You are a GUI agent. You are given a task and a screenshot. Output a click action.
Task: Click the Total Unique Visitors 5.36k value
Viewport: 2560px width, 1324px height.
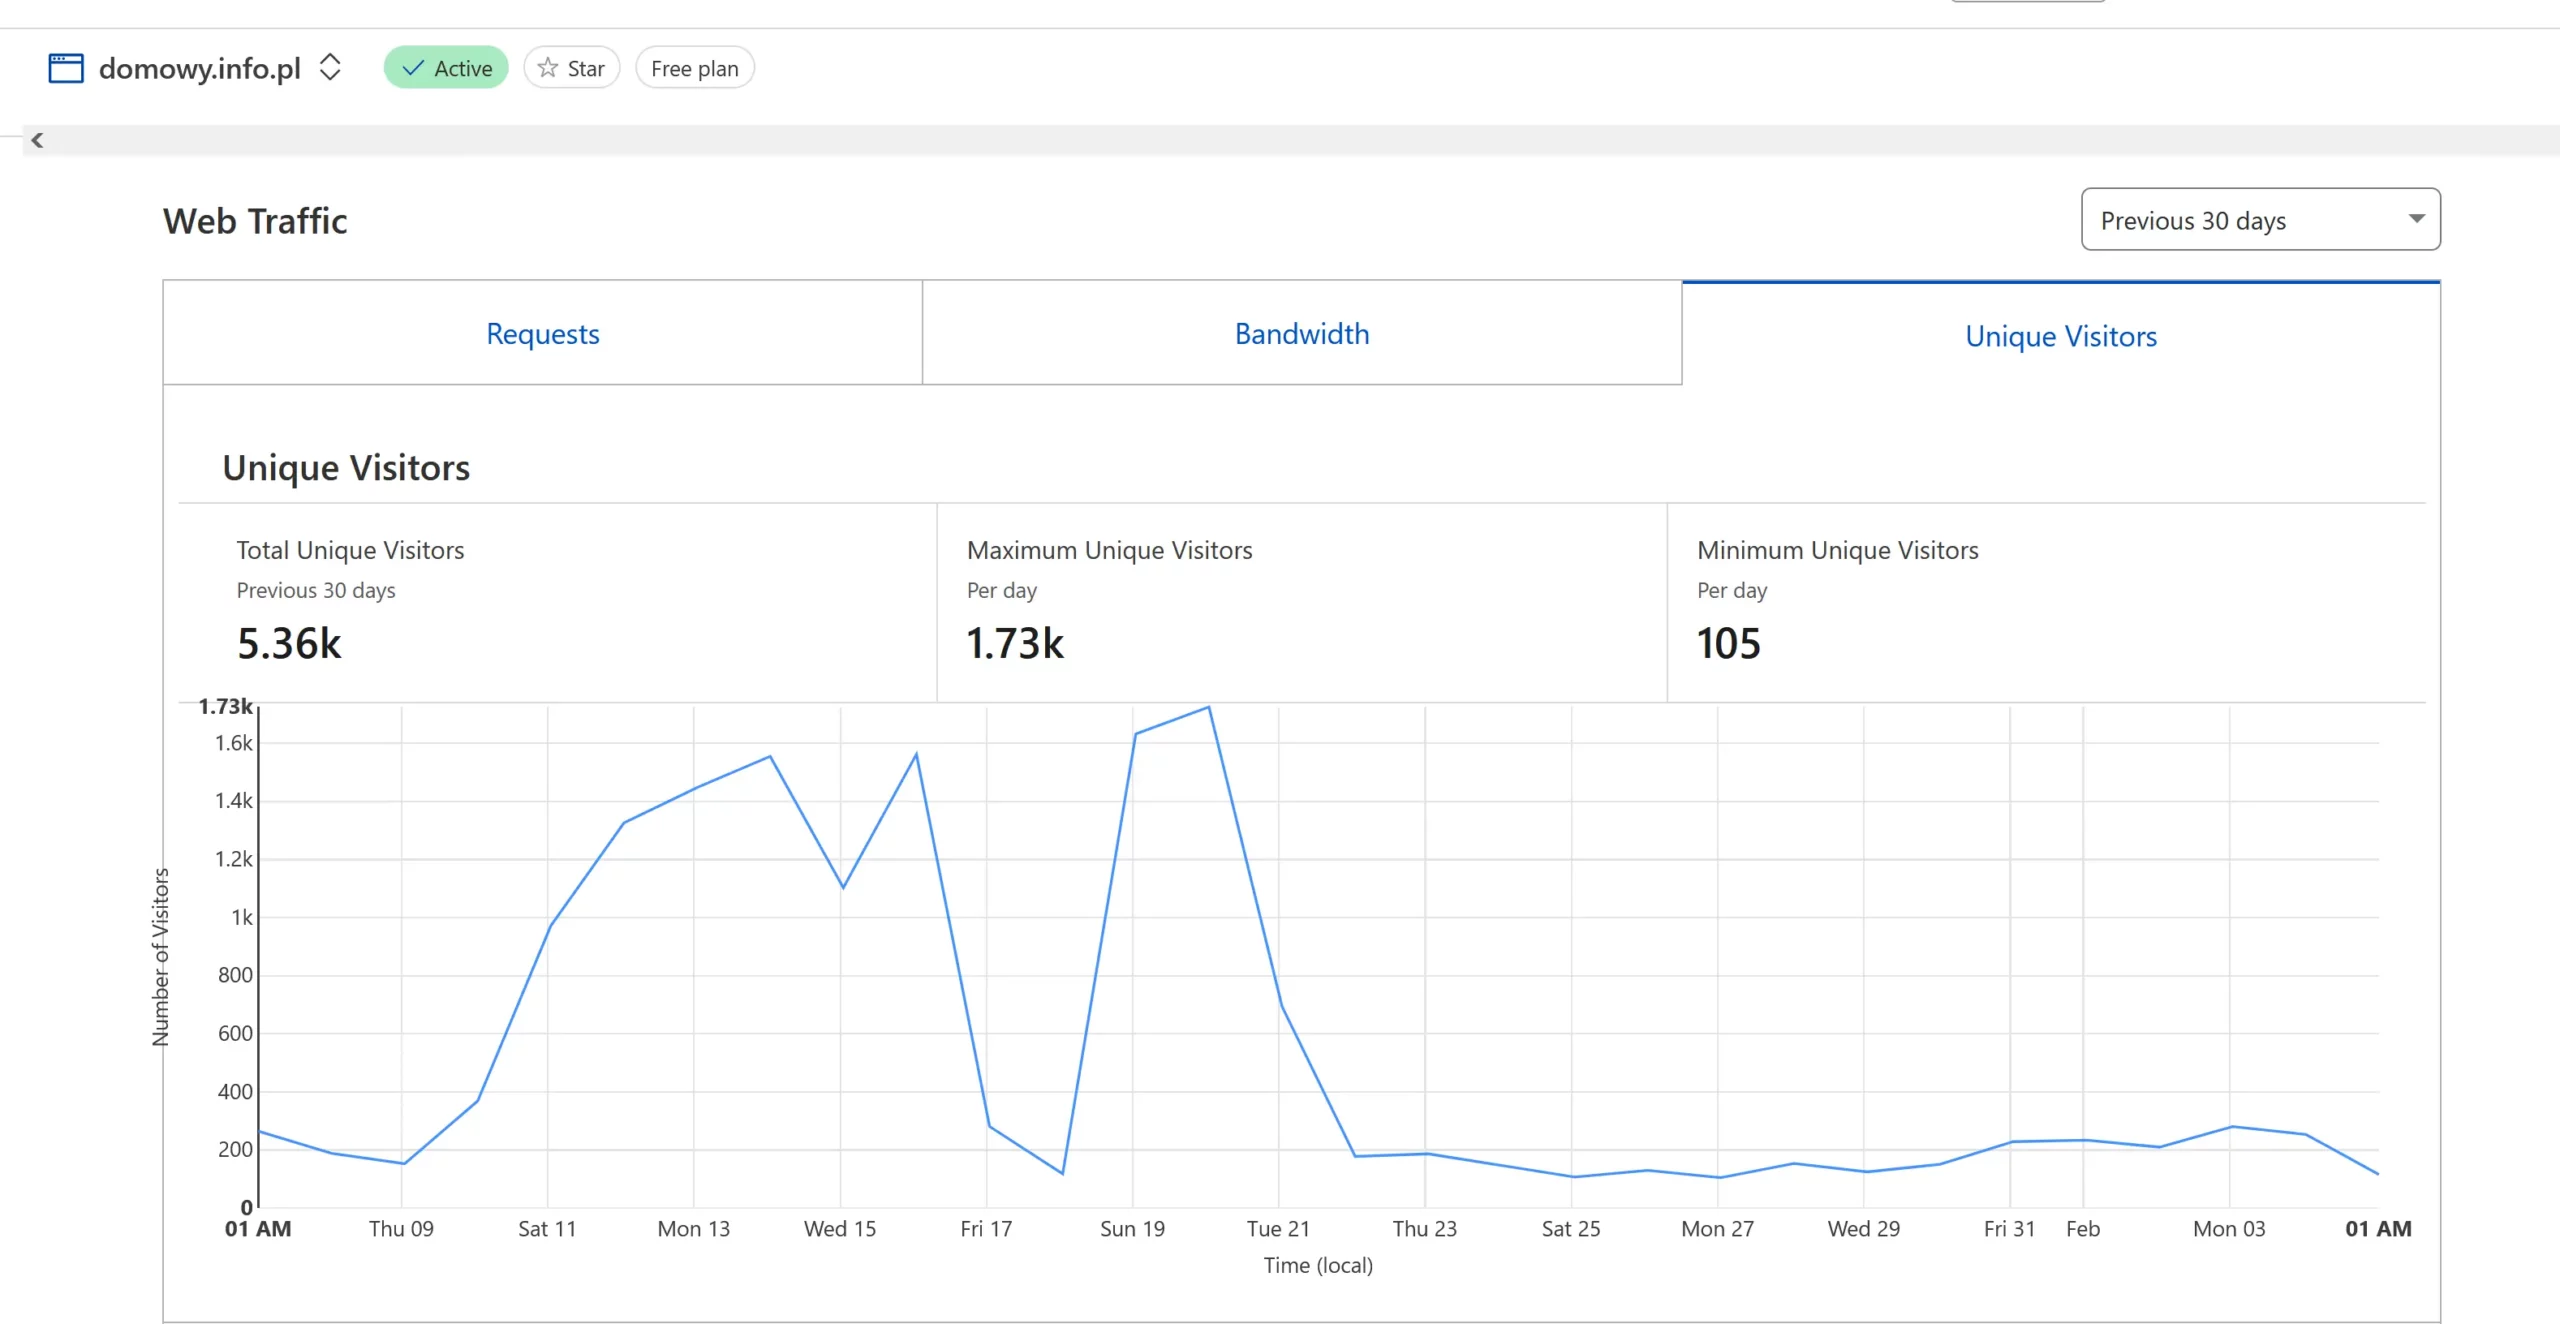[x=289, y=643]
